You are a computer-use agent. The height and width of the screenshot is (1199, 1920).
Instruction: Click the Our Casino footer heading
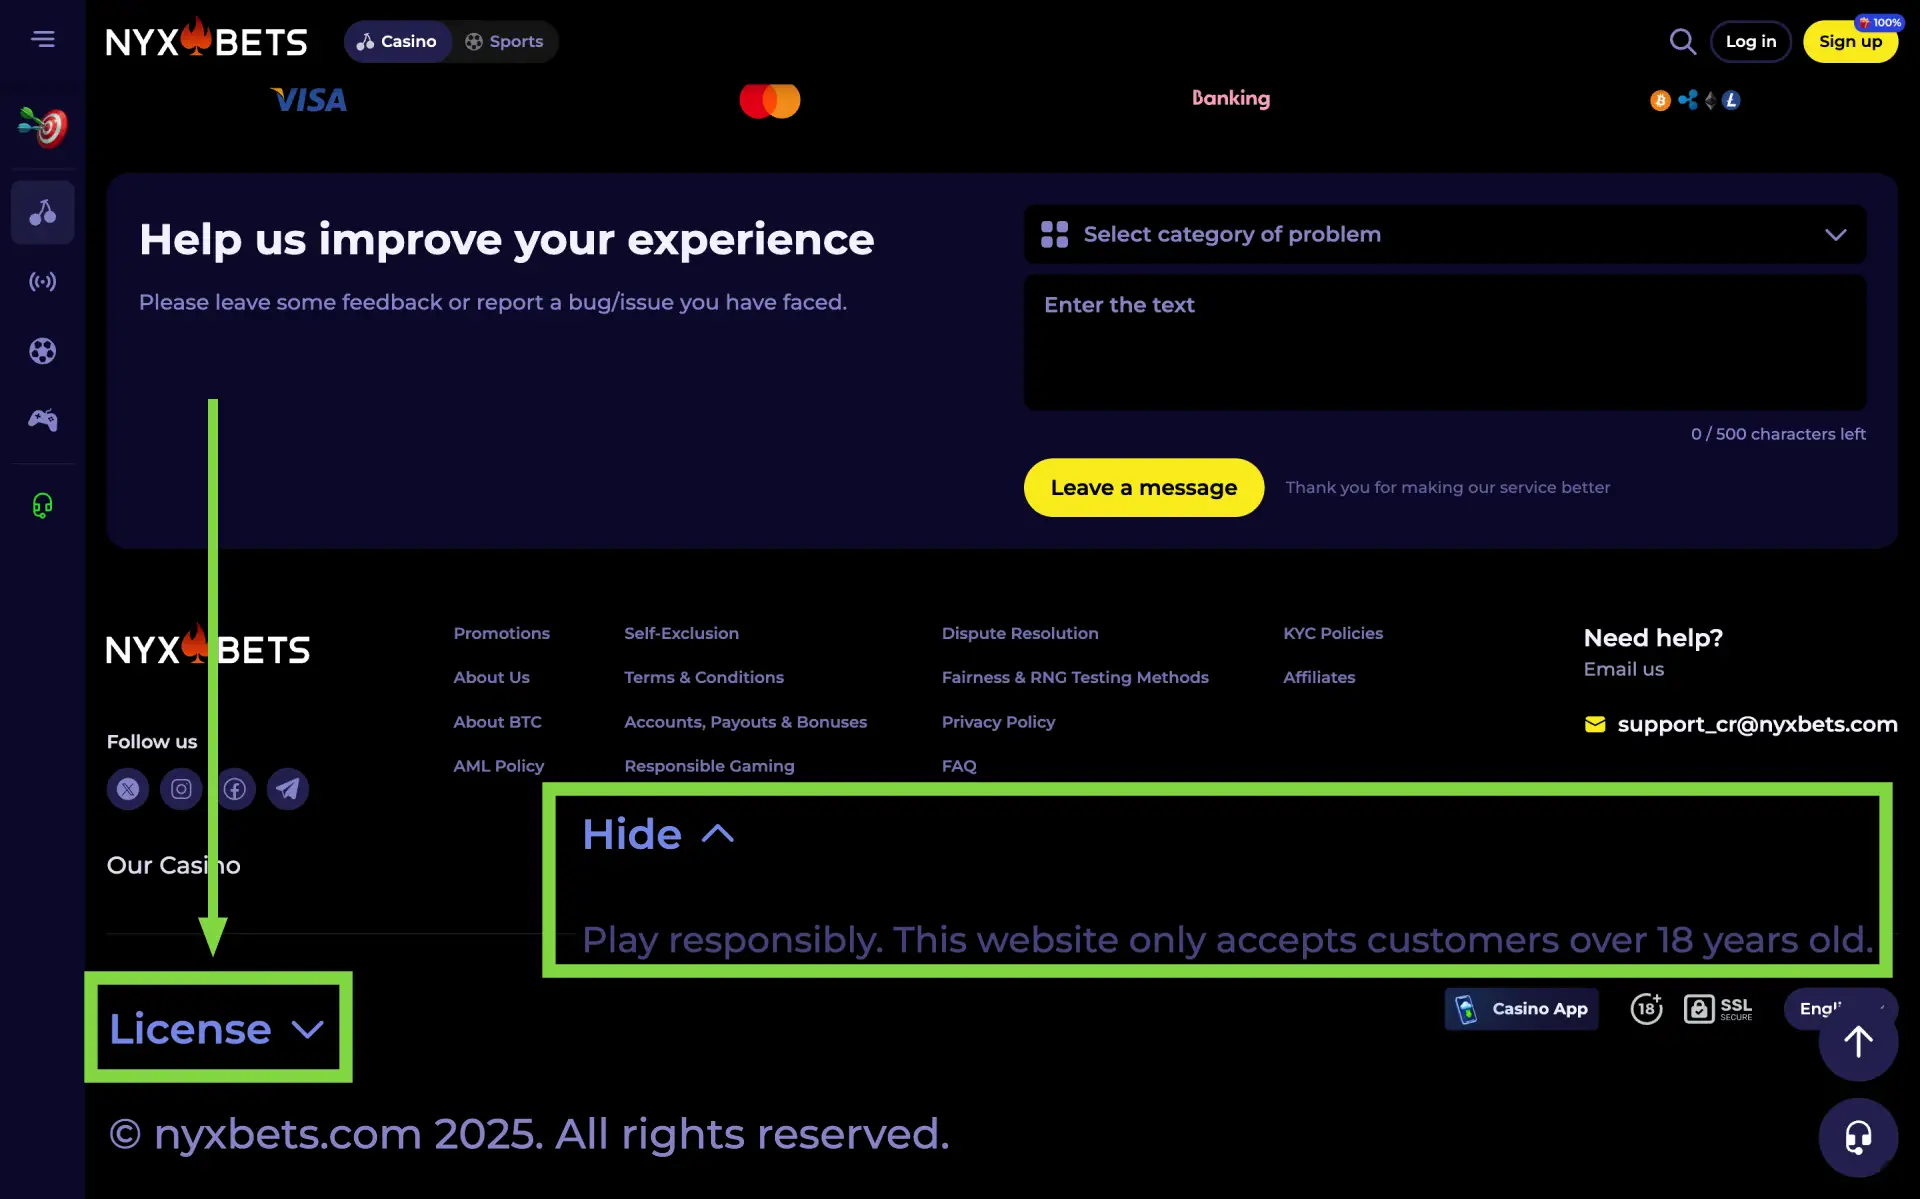(x=174, y=865)
